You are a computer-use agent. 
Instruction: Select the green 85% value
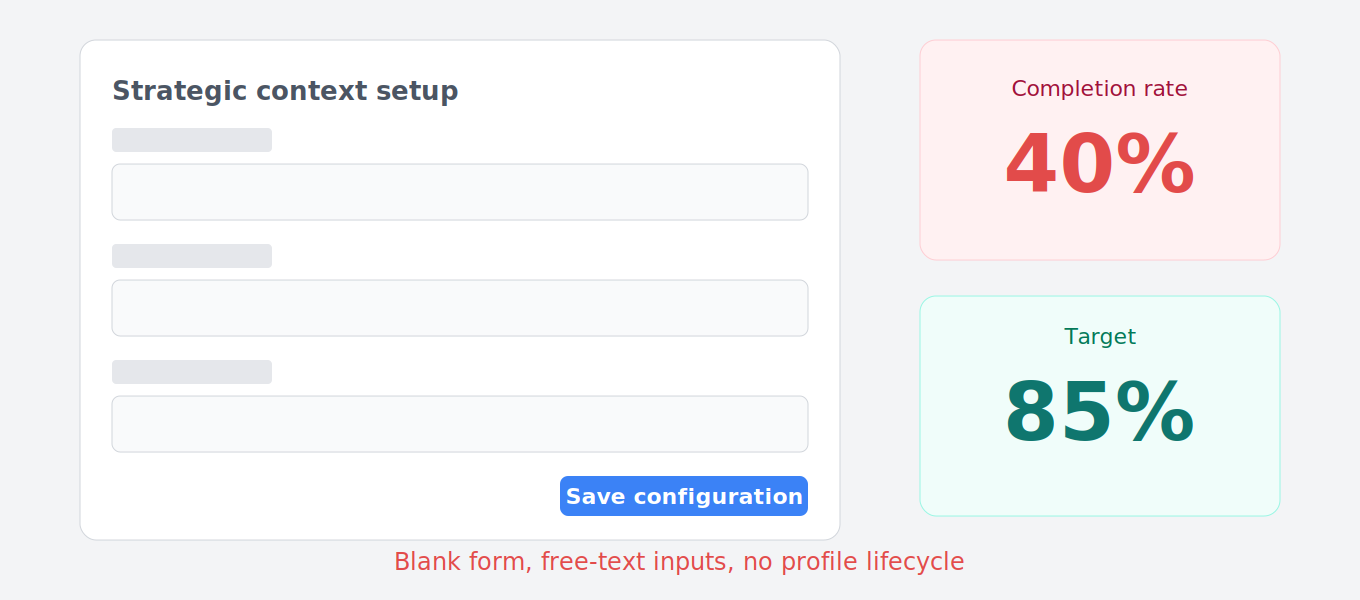pos(1099,413)
